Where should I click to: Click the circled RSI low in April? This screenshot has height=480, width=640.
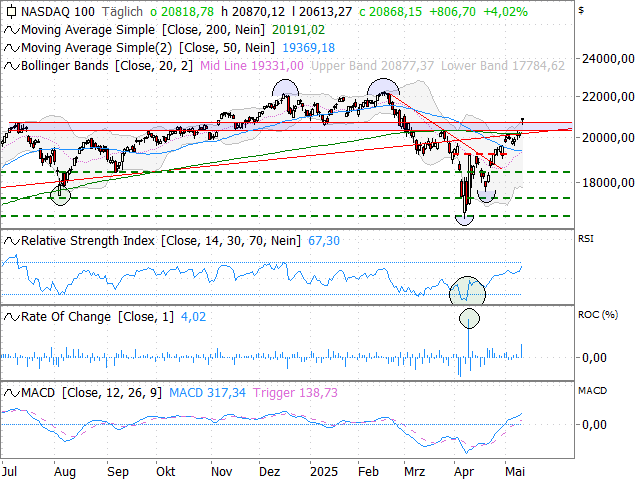coord(467,291)
